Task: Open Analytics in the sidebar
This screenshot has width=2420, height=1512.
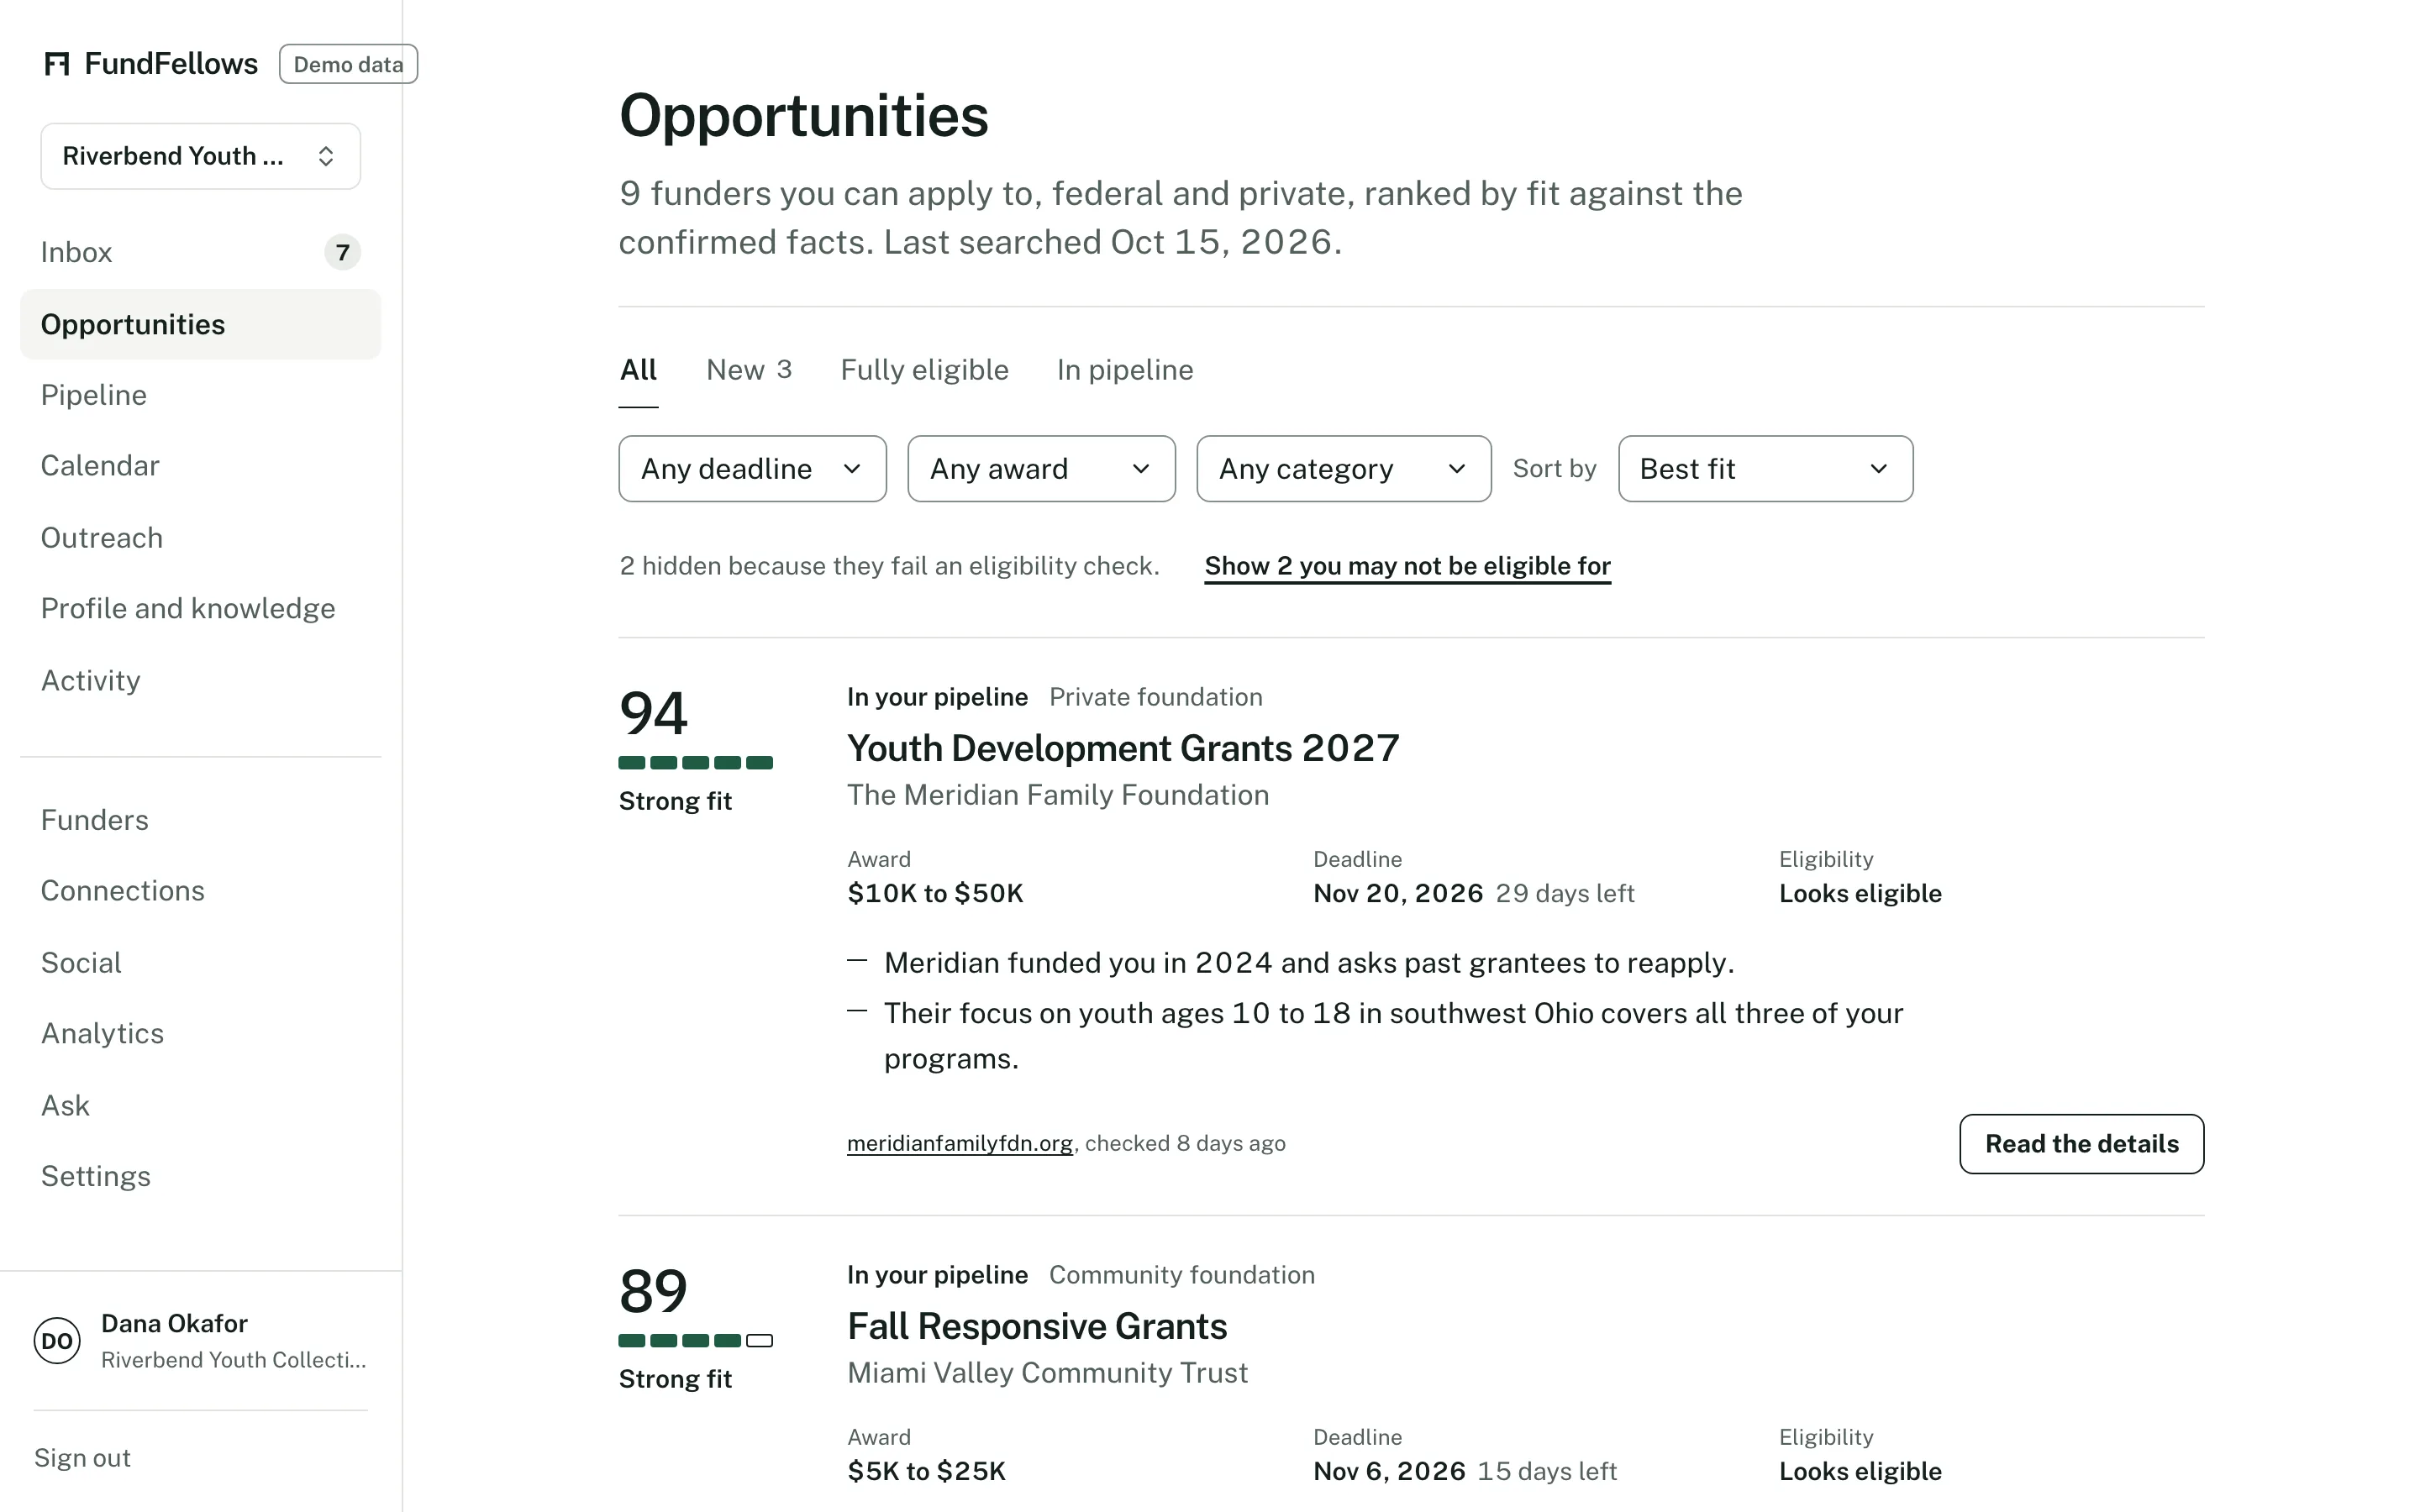Action: [200, 1034]
